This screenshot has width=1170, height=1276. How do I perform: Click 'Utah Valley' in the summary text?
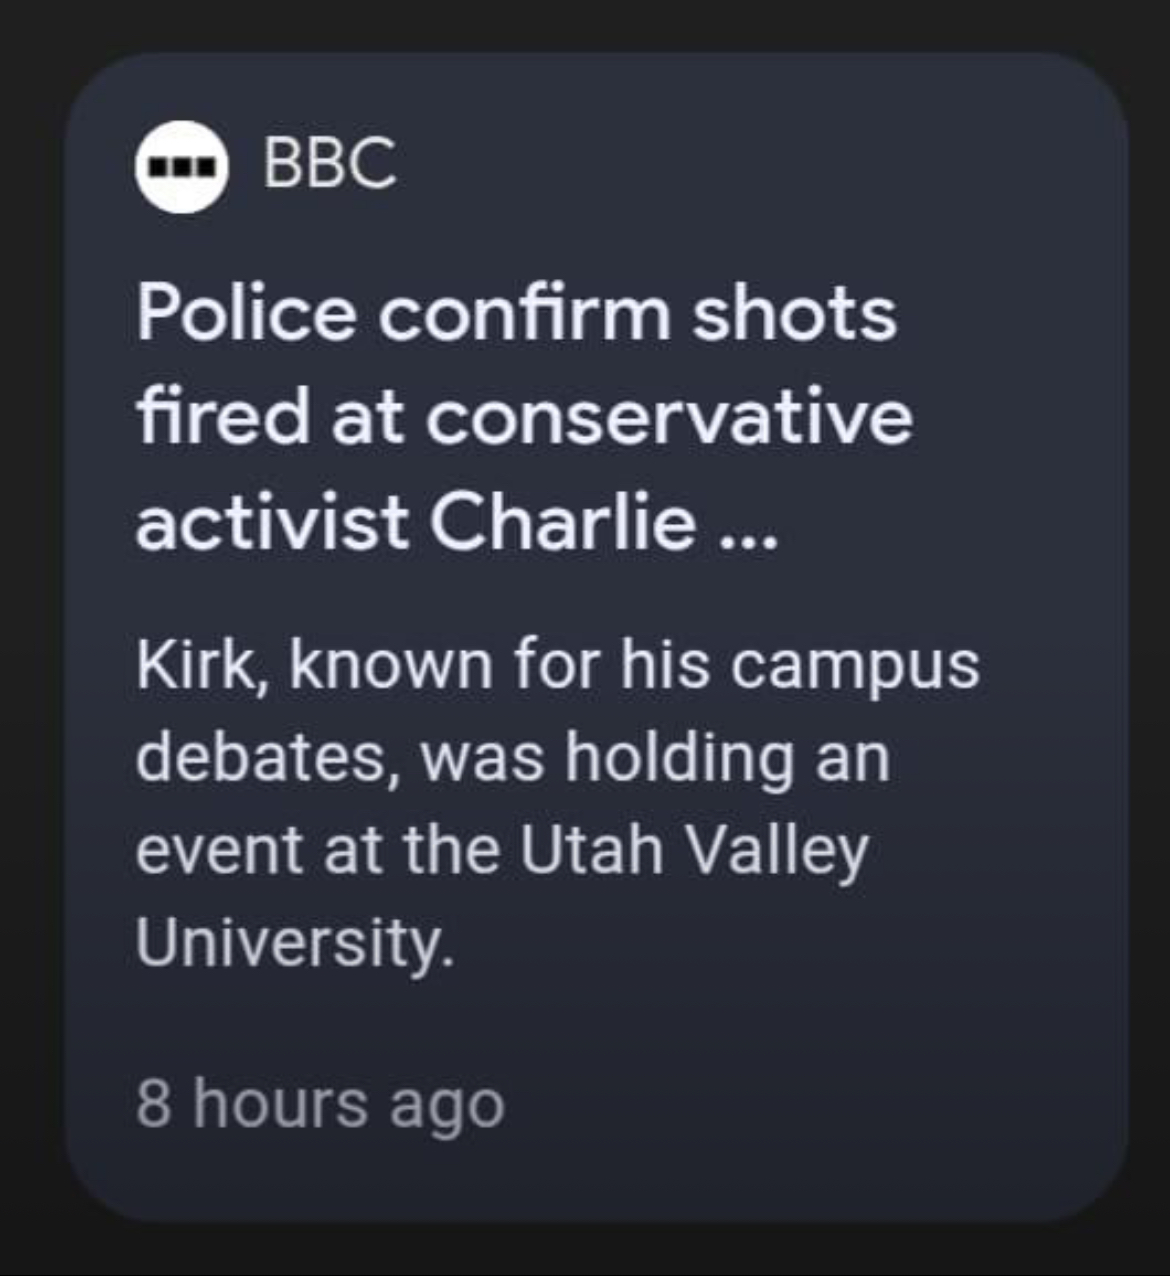(x=694, y=850)
